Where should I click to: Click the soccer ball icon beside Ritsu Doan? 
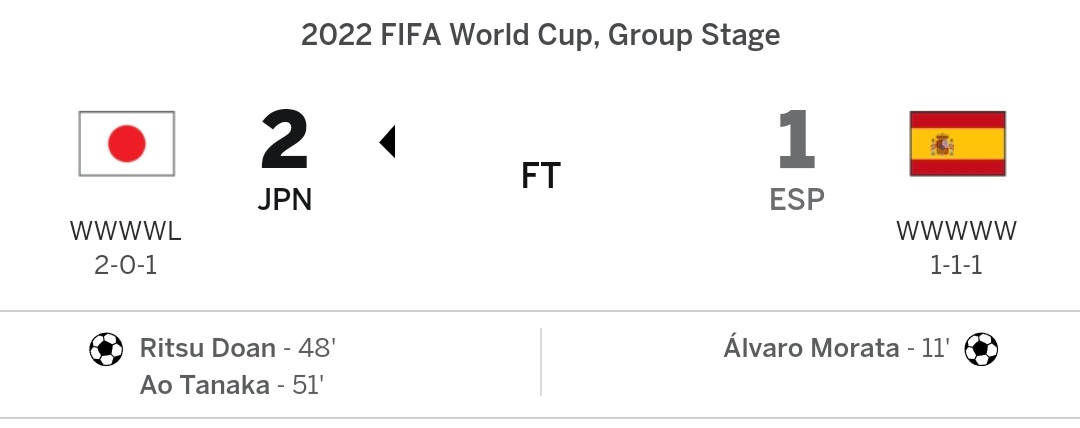[106, 349]
